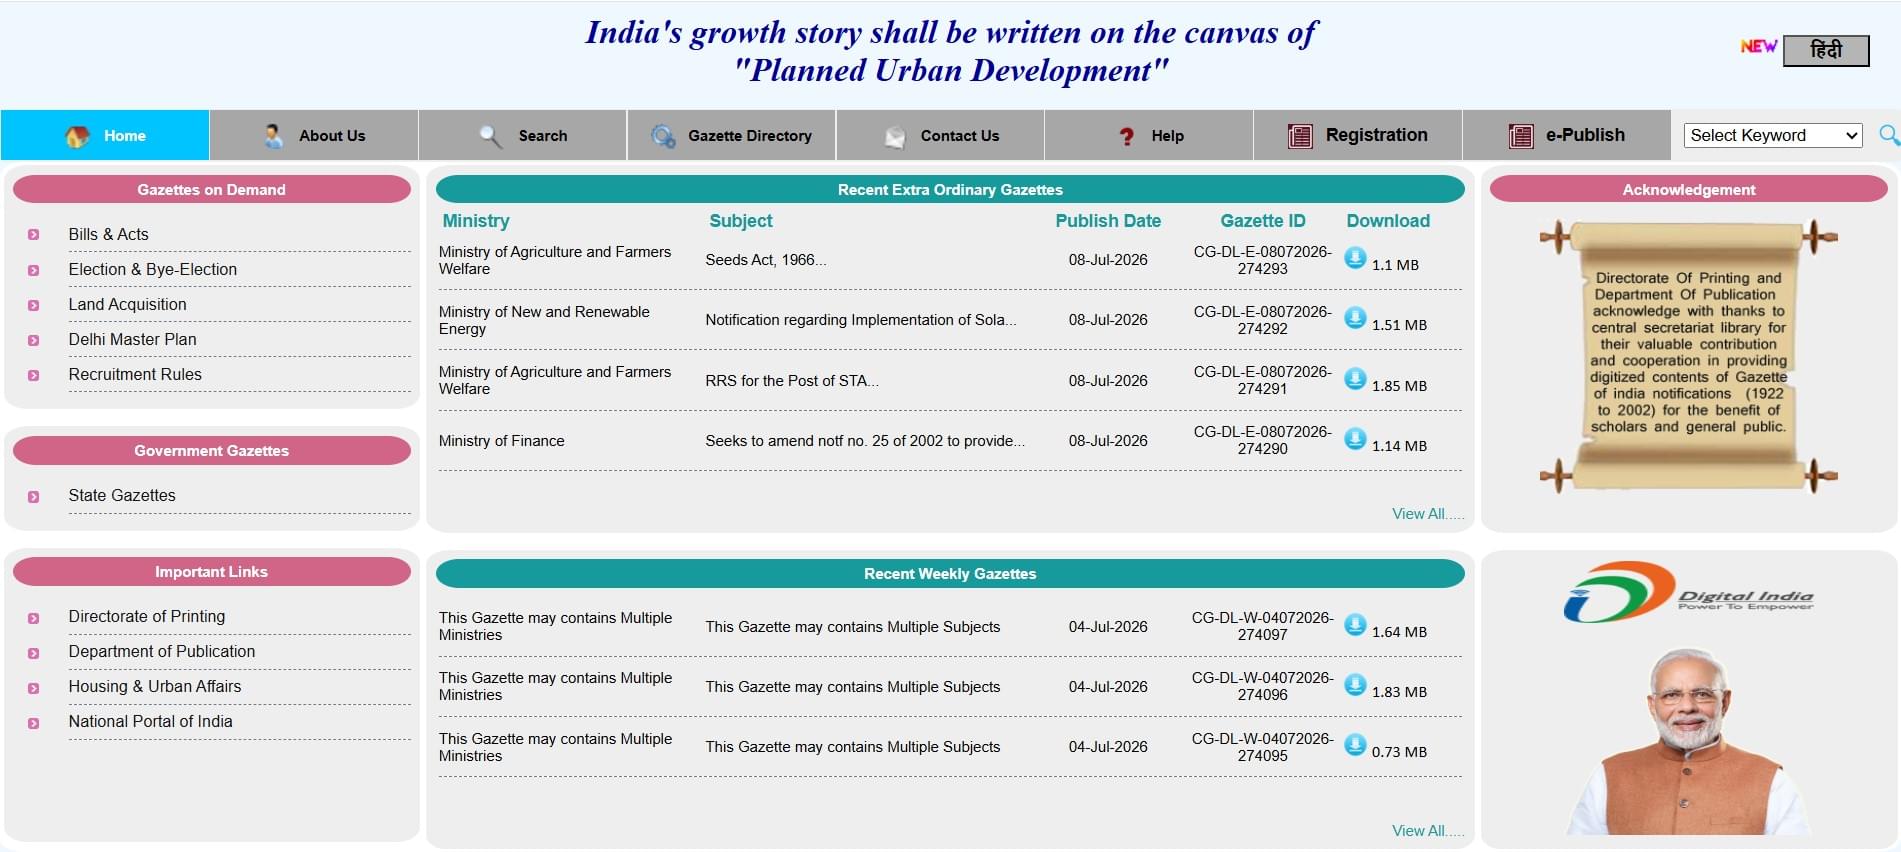Open Recruitment Rules link
This screenshot has height=852, width=1901.
point(135,374)
